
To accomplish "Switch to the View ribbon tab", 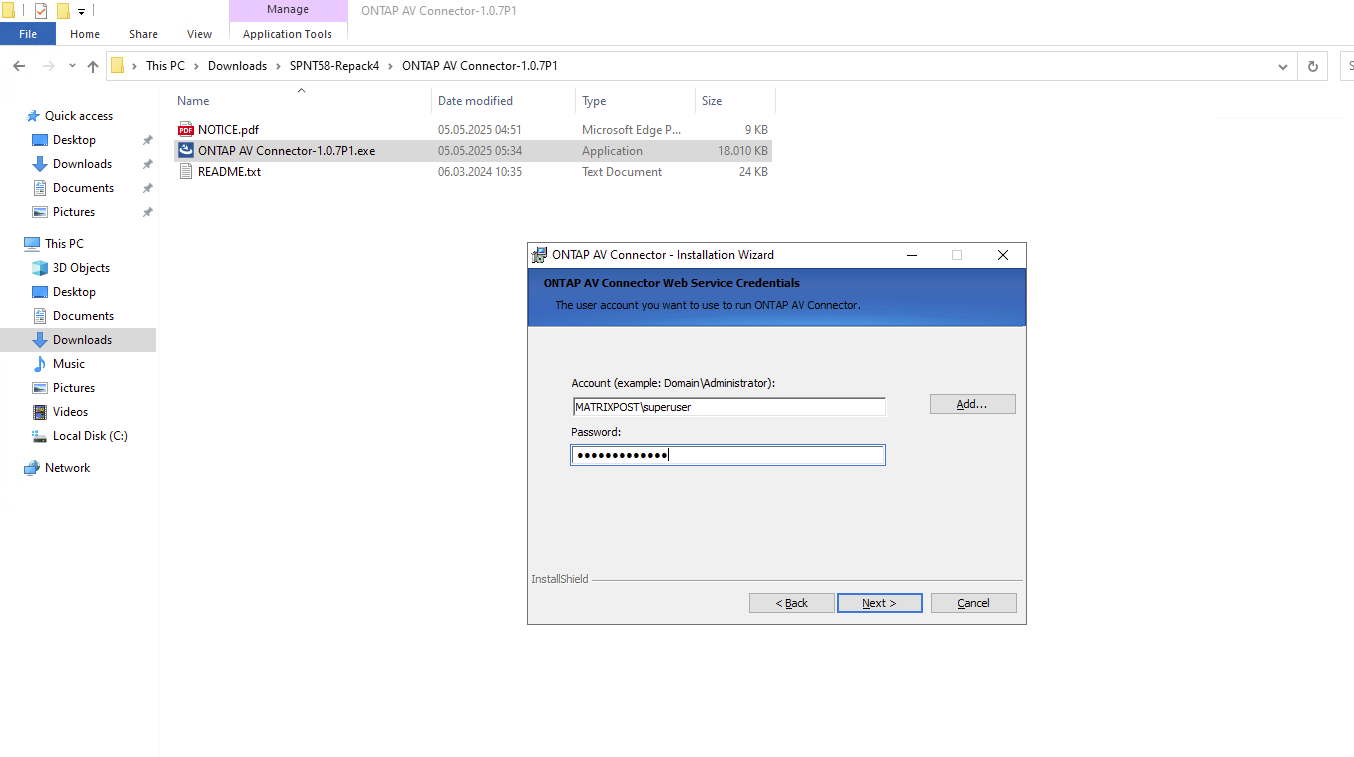I will [200, 34].
